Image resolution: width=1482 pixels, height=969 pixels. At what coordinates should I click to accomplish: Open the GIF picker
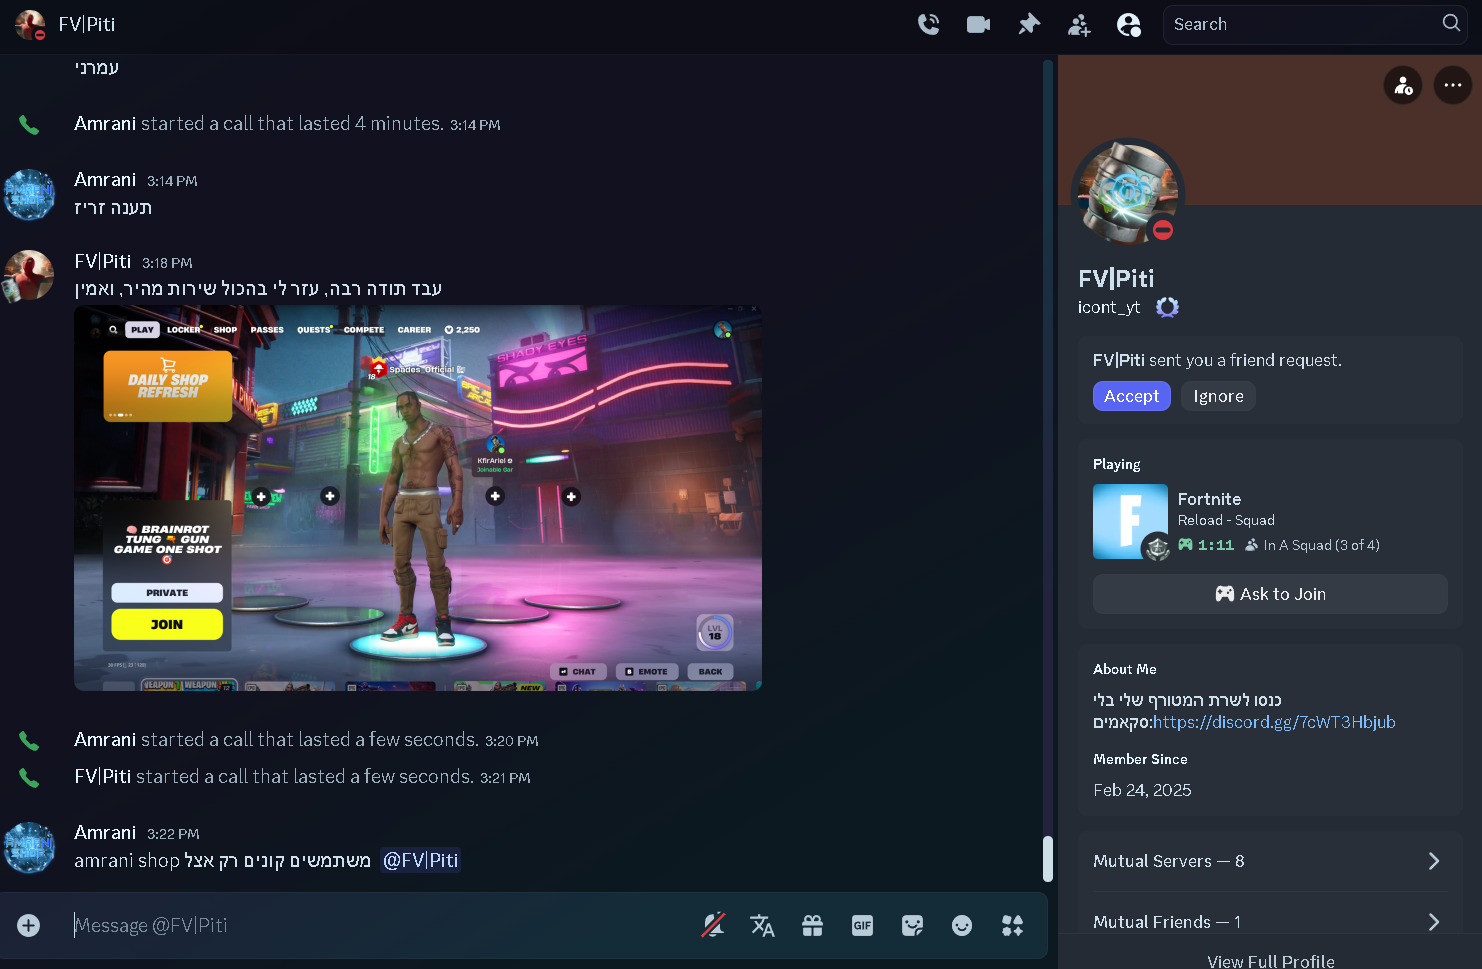[863, 926]
